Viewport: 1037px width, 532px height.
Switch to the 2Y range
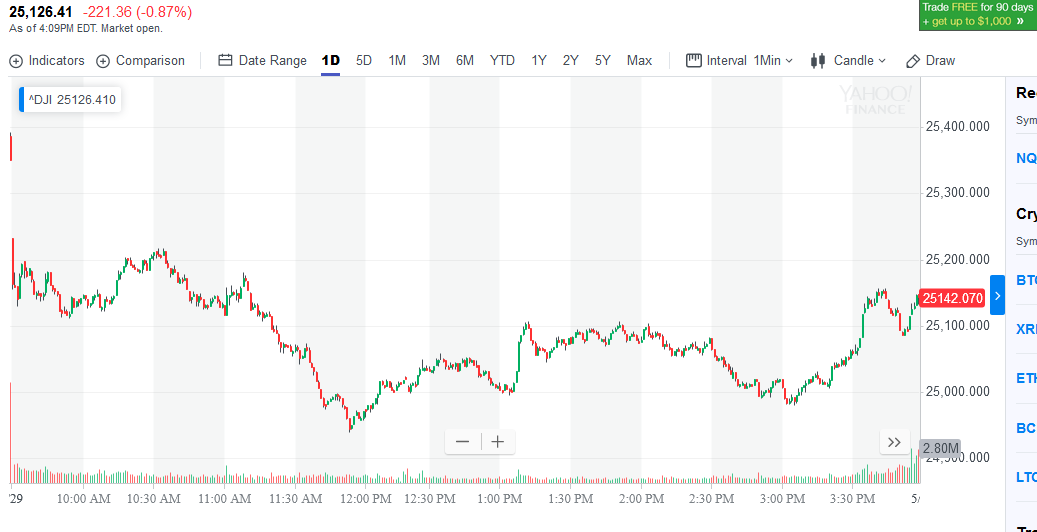pos(571,61)
